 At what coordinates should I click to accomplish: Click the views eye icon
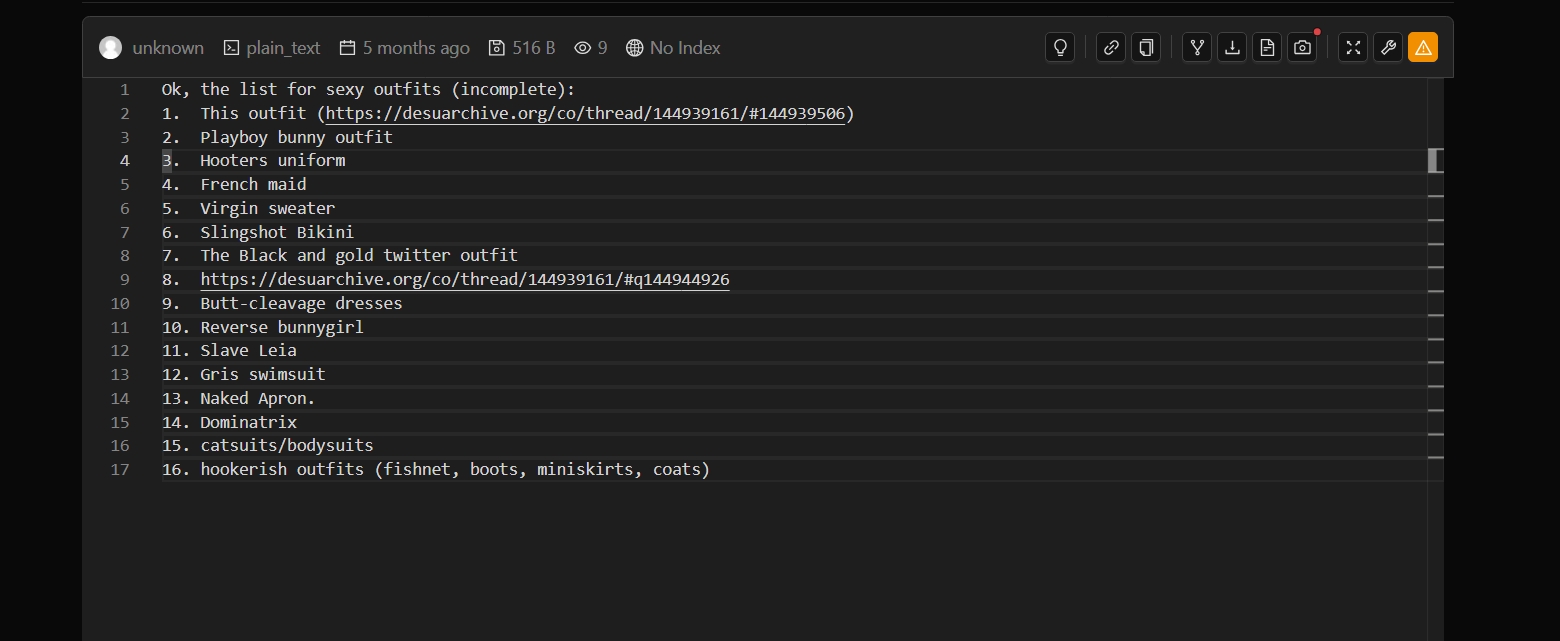[x=582, y=48]
